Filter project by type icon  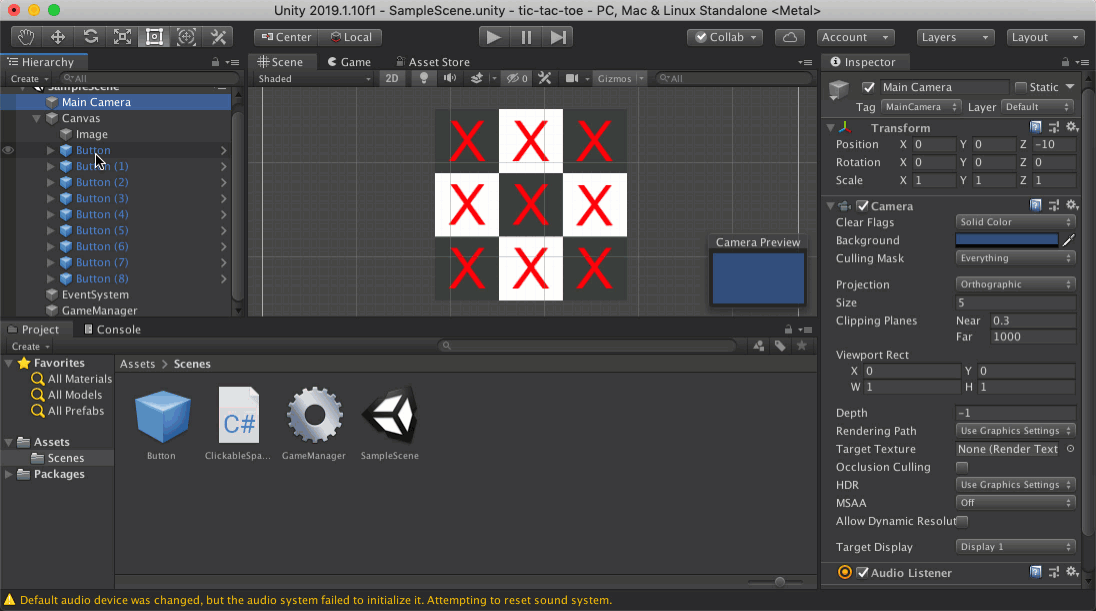pyautogui.click(x=758, y=346)
